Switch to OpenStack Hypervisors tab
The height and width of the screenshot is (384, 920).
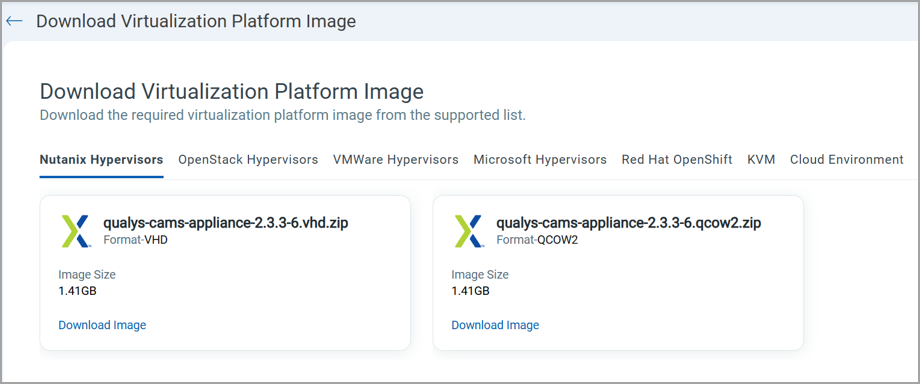[248, 160]
